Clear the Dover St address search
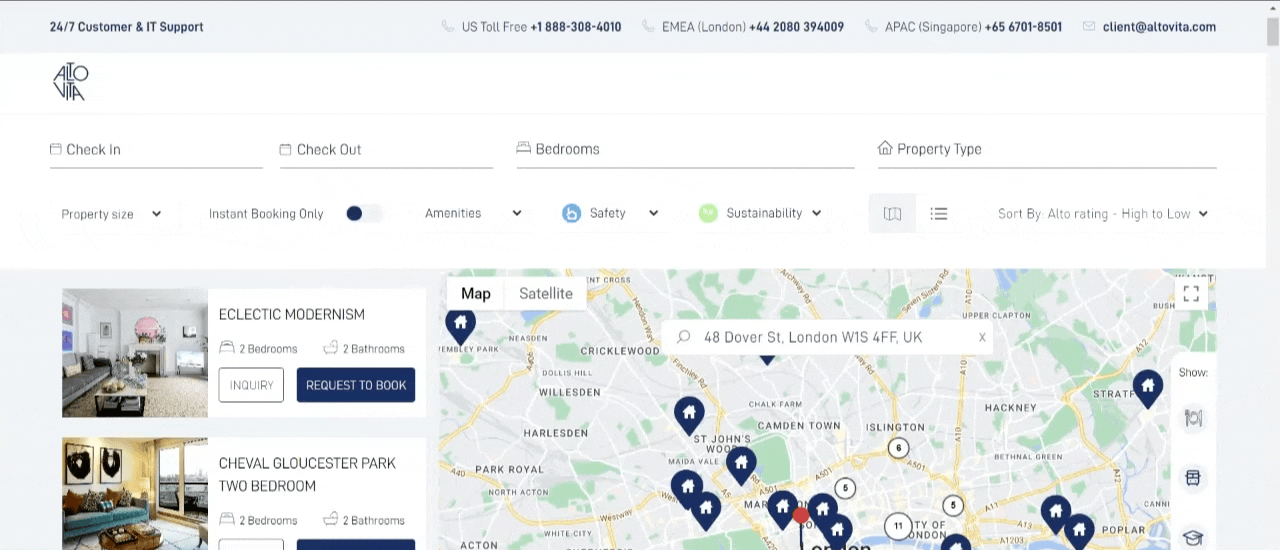Image resolution: width=1280 pixels, height=550 pixels. tap(982, 337)
